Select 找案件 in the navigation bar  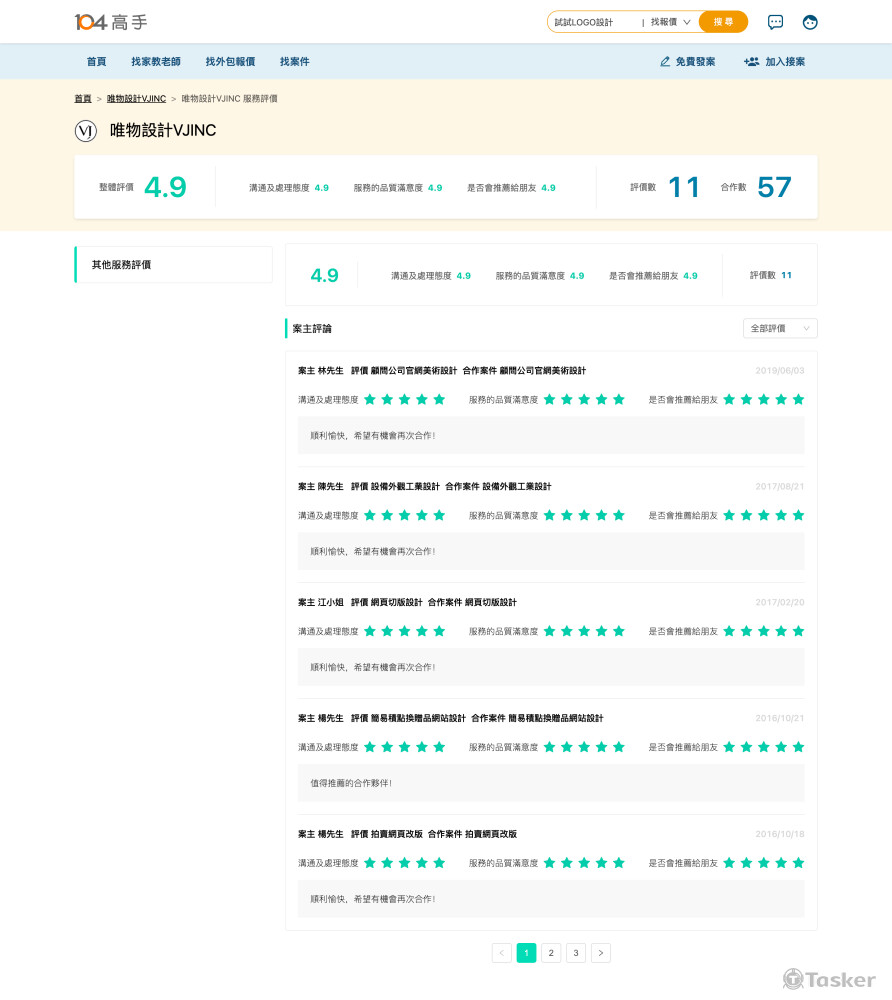[295, 62]
